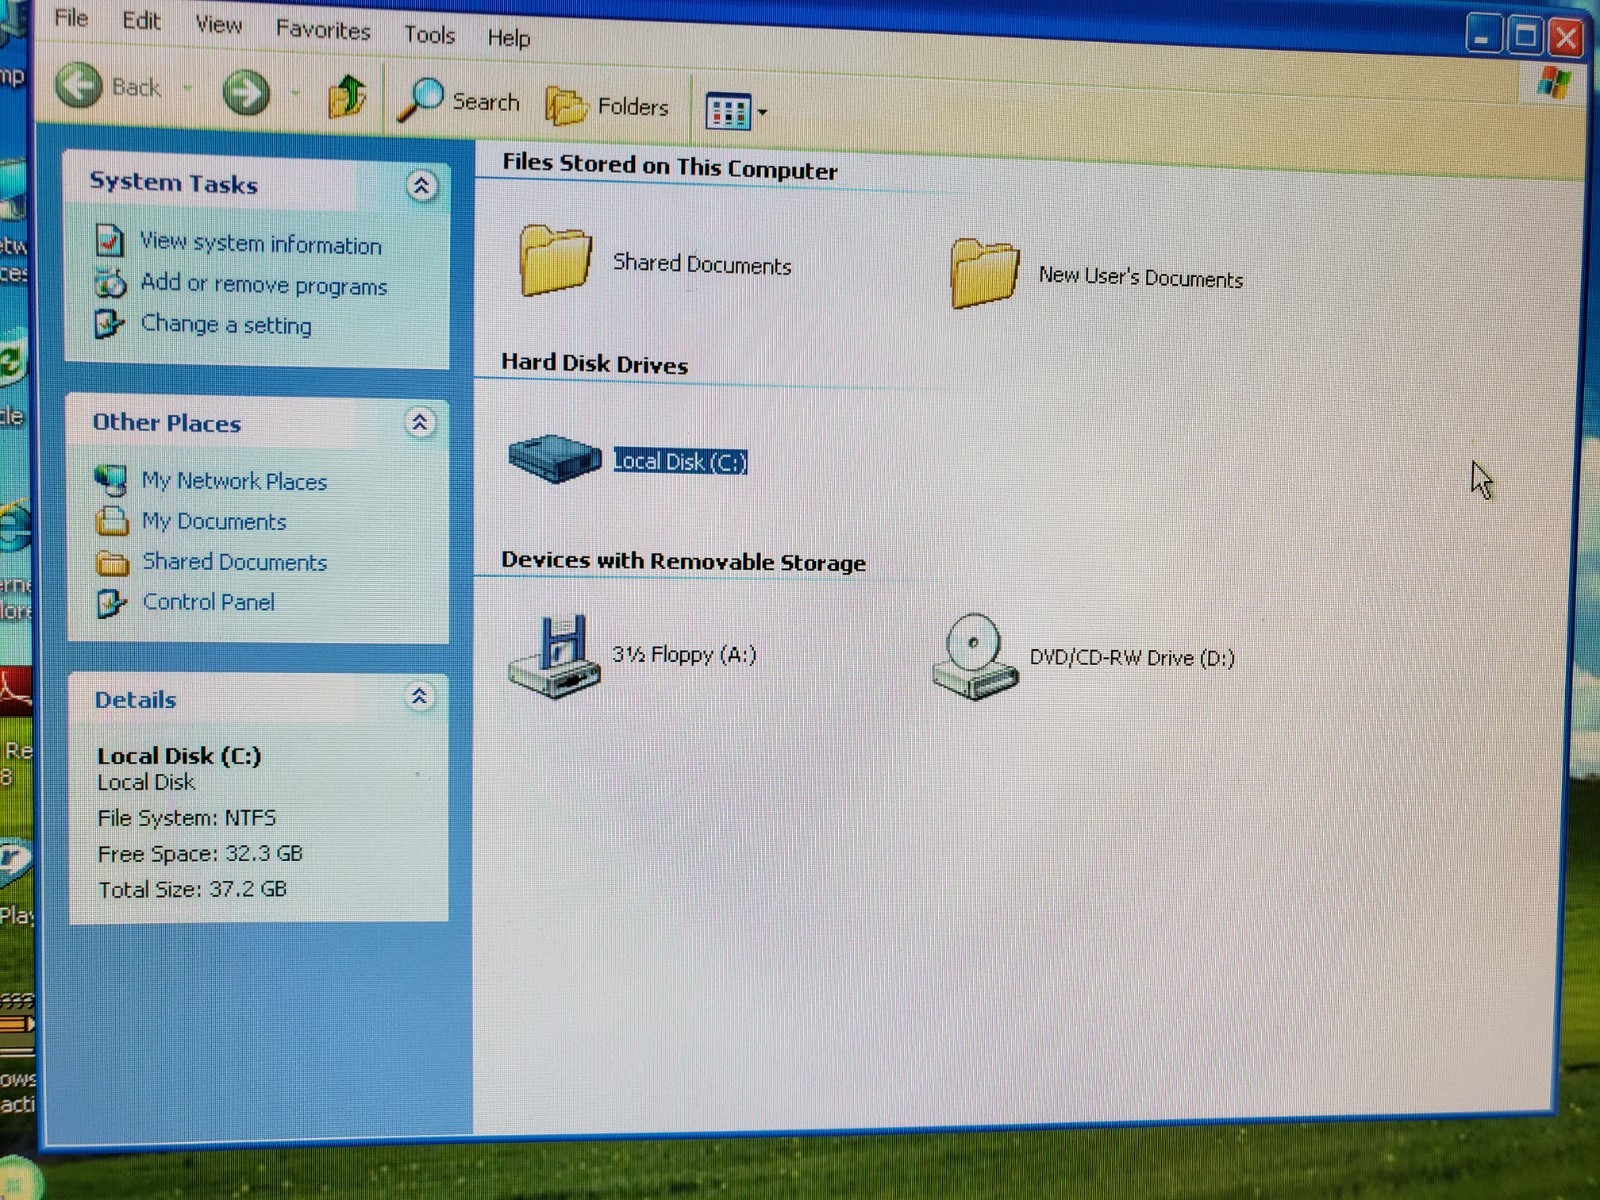Open Shared Documents link in Other Places
This screenshot has width=1600, height=1200.
coord(235,562)
